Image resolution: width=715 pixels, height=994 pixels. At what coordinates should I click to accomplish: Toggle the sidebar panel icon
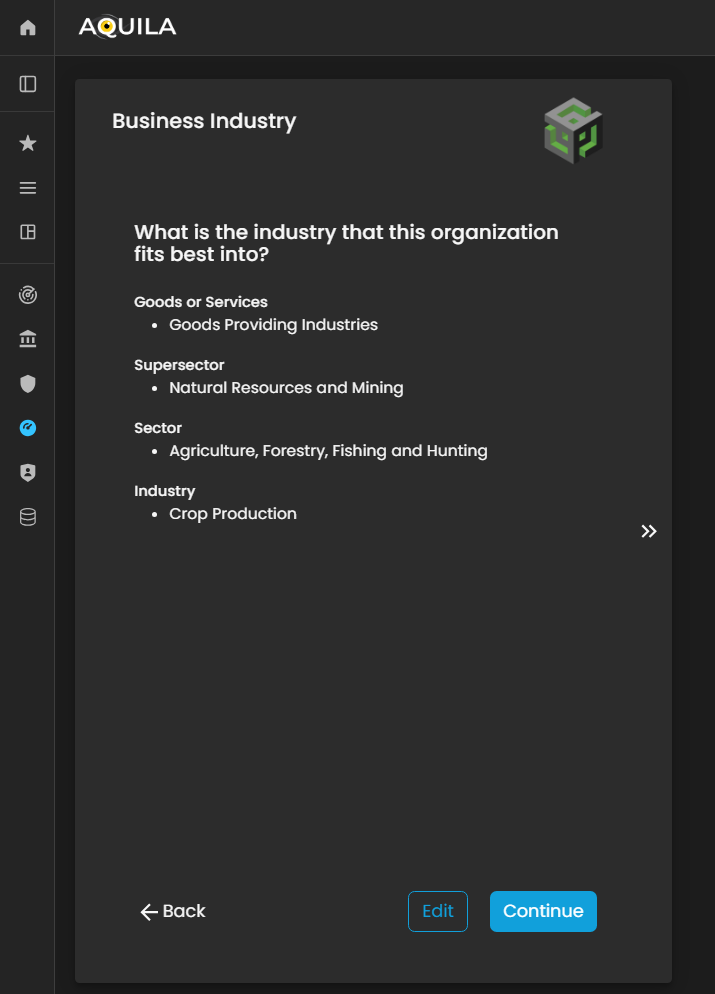(x=28, y=84)
